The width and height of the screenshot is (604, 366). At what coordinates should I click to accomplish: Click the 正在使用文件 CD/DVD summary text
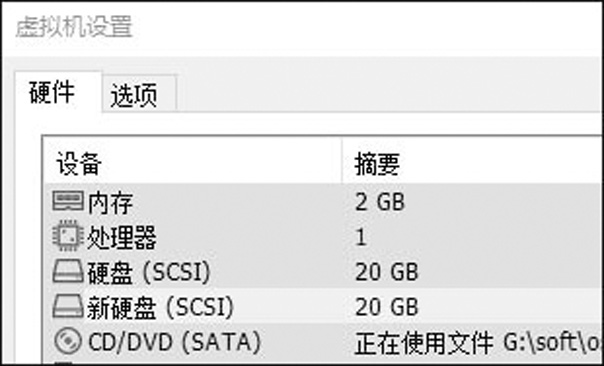424,343
